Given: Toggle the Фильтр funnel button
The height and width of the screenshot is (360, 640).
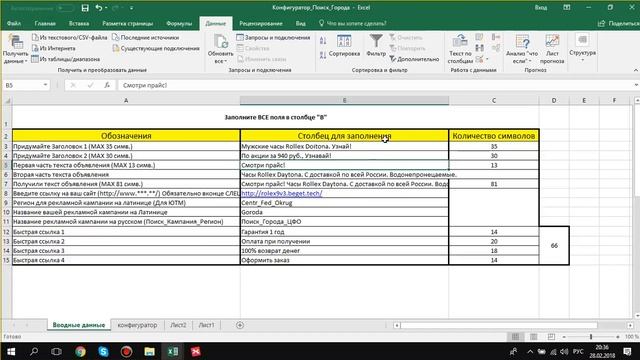Looking at the screenshot, I should pyautogui.click(x=376, y=45).
